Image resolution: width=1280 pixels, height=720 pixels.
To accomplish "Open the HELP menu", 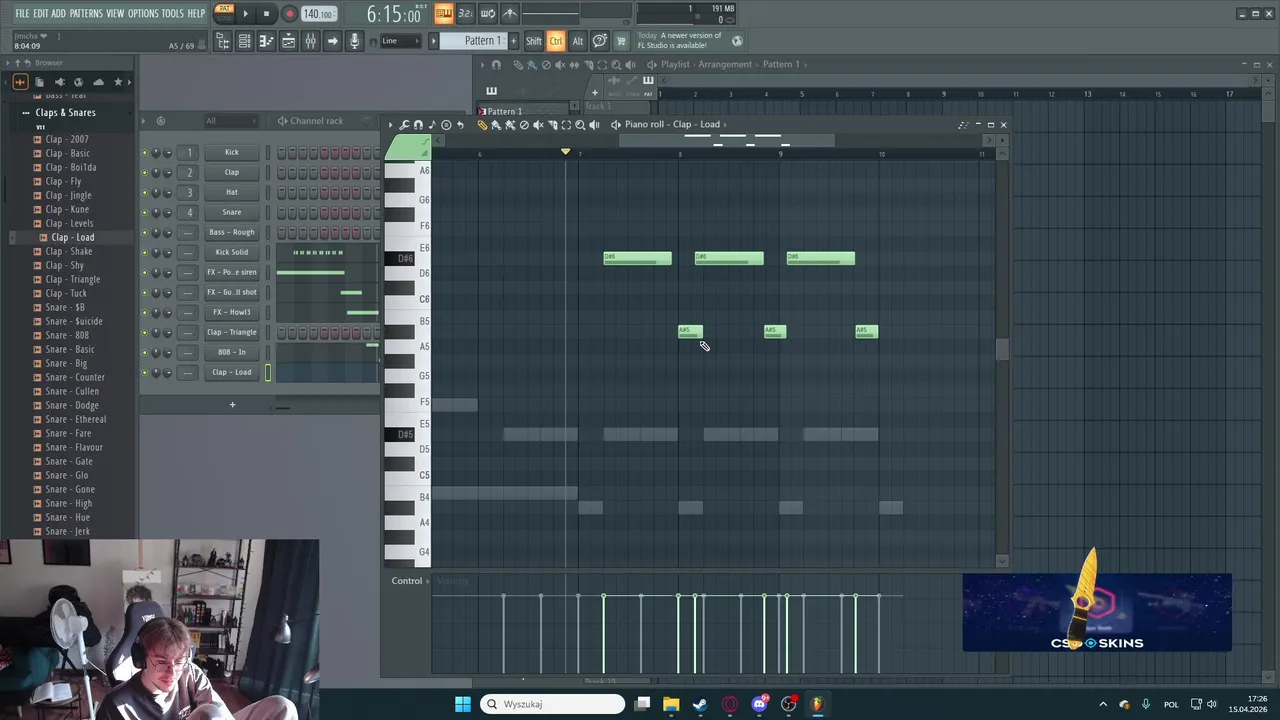I will pyautogui.click(x=196, y=13).
